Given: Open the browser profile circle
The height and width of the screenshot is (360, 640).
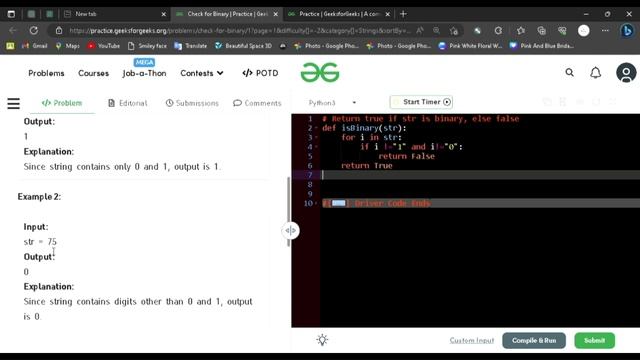Looking at the screenshot, I should coord(584,31).
